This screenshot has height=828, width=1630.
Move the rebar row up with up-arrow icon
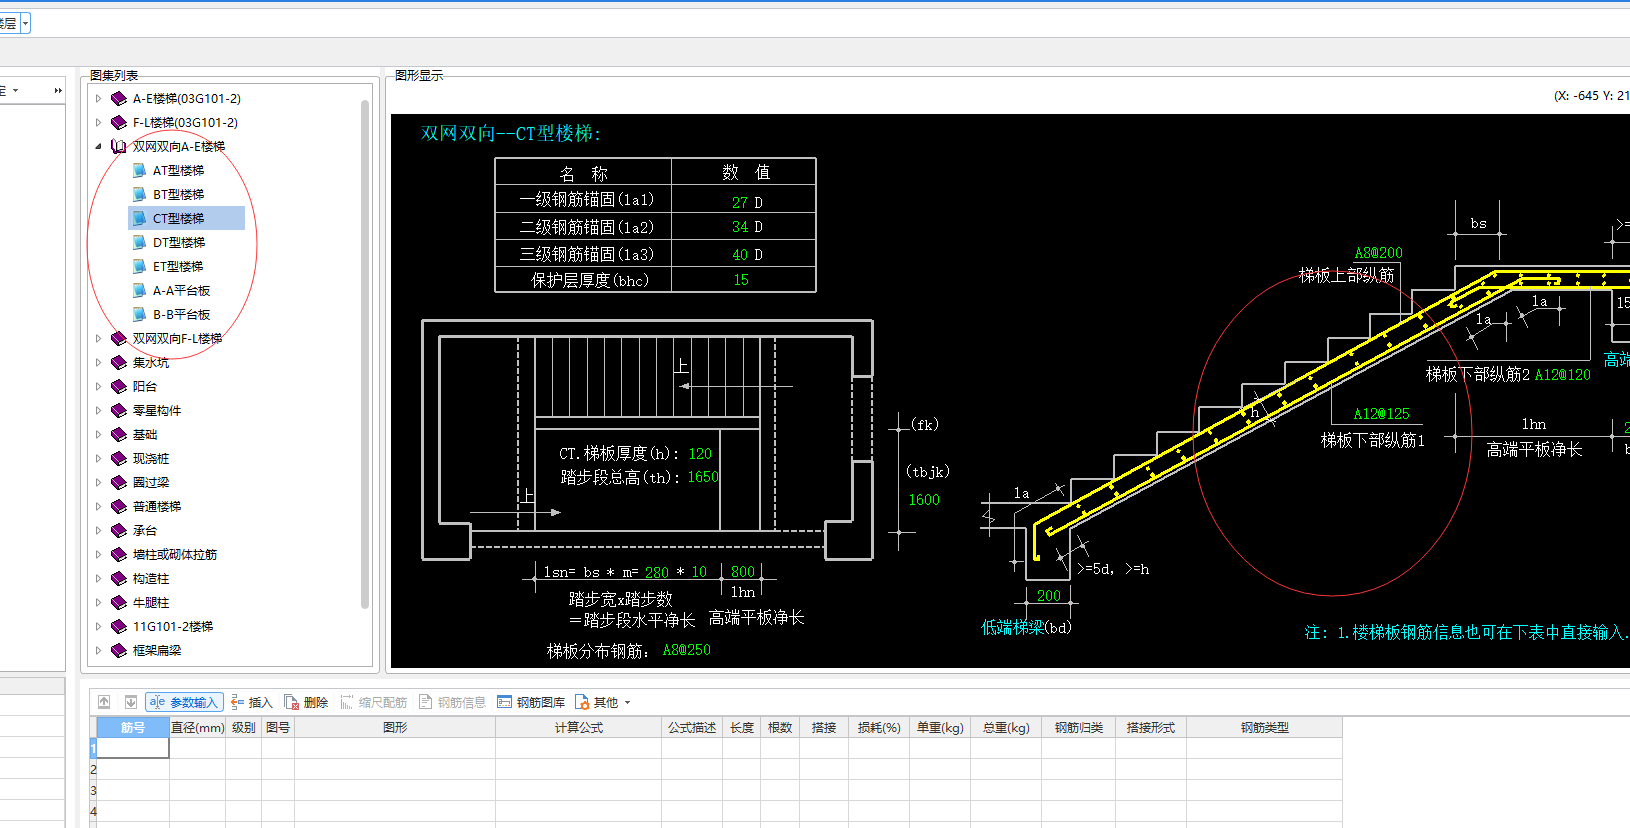click(104, 702)
